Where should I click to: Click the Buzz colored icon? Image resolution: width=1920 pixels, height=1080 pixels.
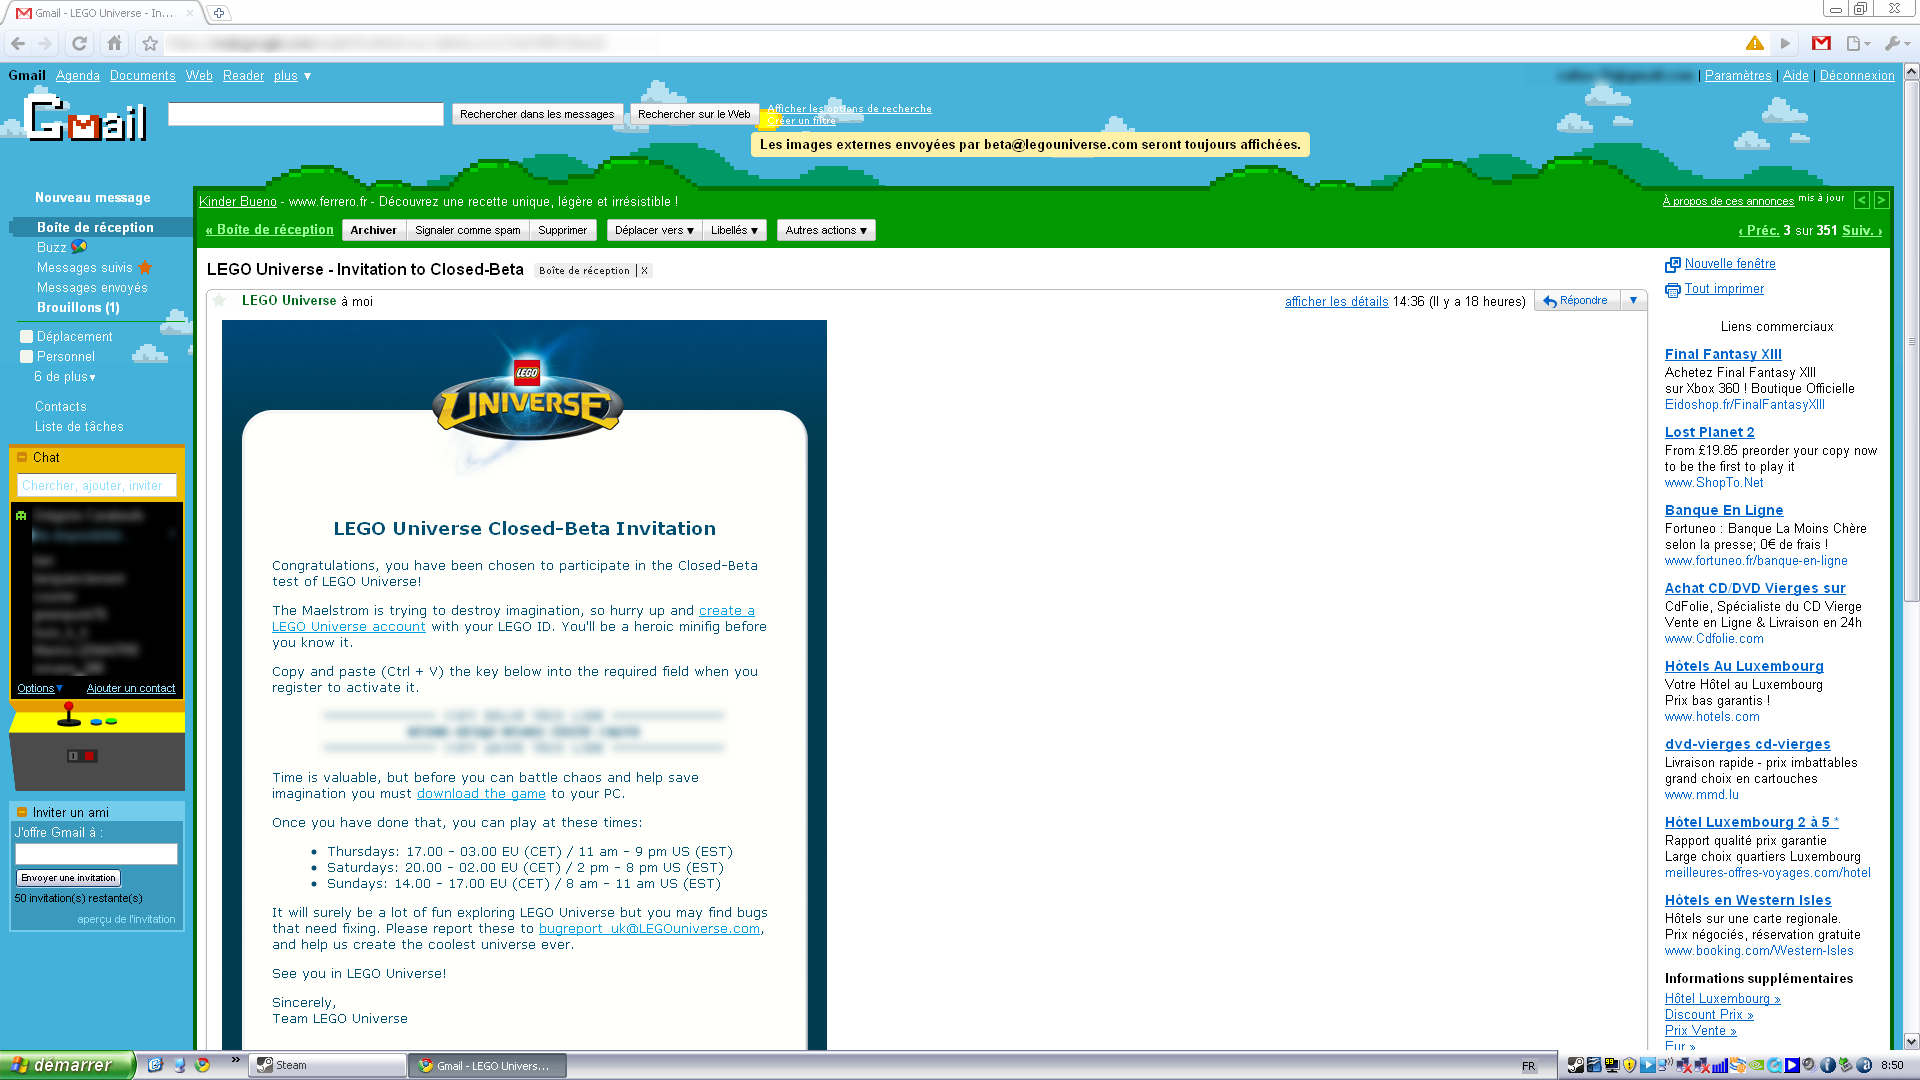click(79, 246)
